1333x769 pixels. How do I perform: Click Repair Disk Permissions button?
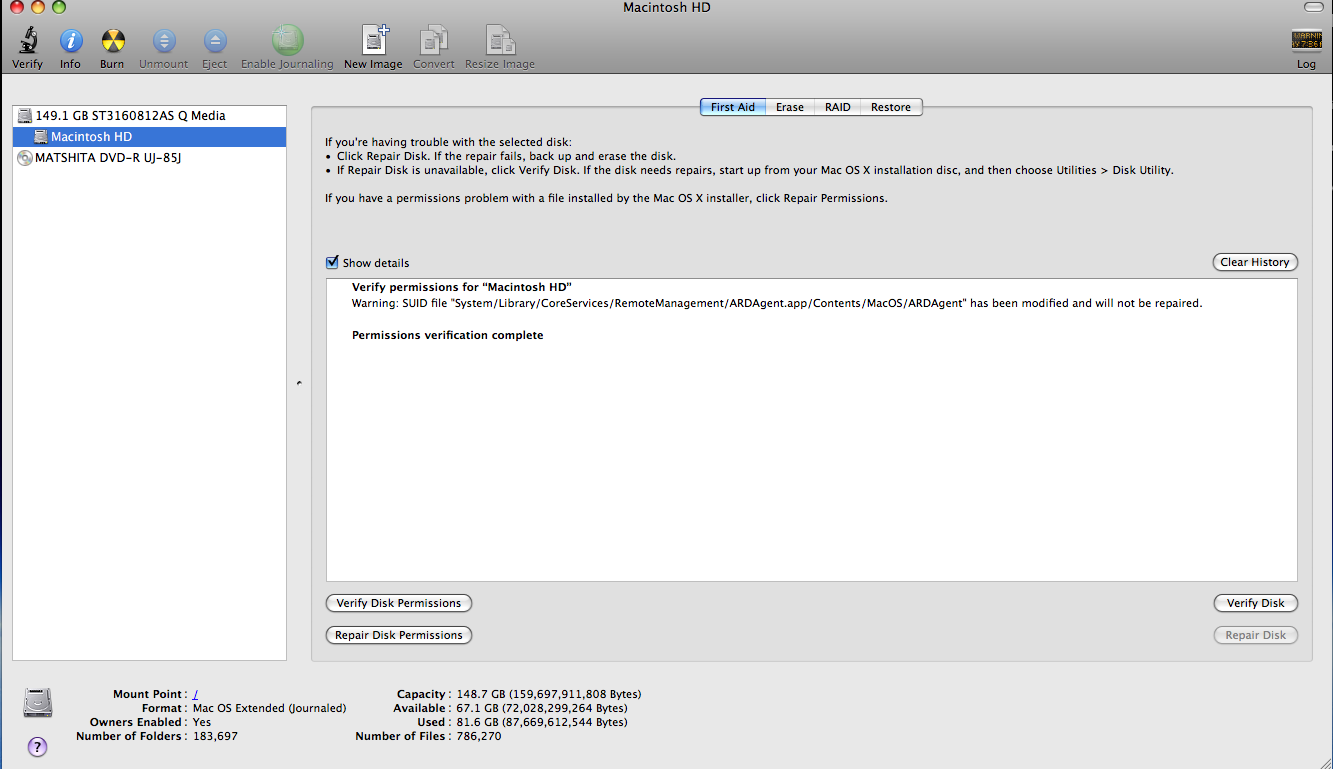point(399,635)
